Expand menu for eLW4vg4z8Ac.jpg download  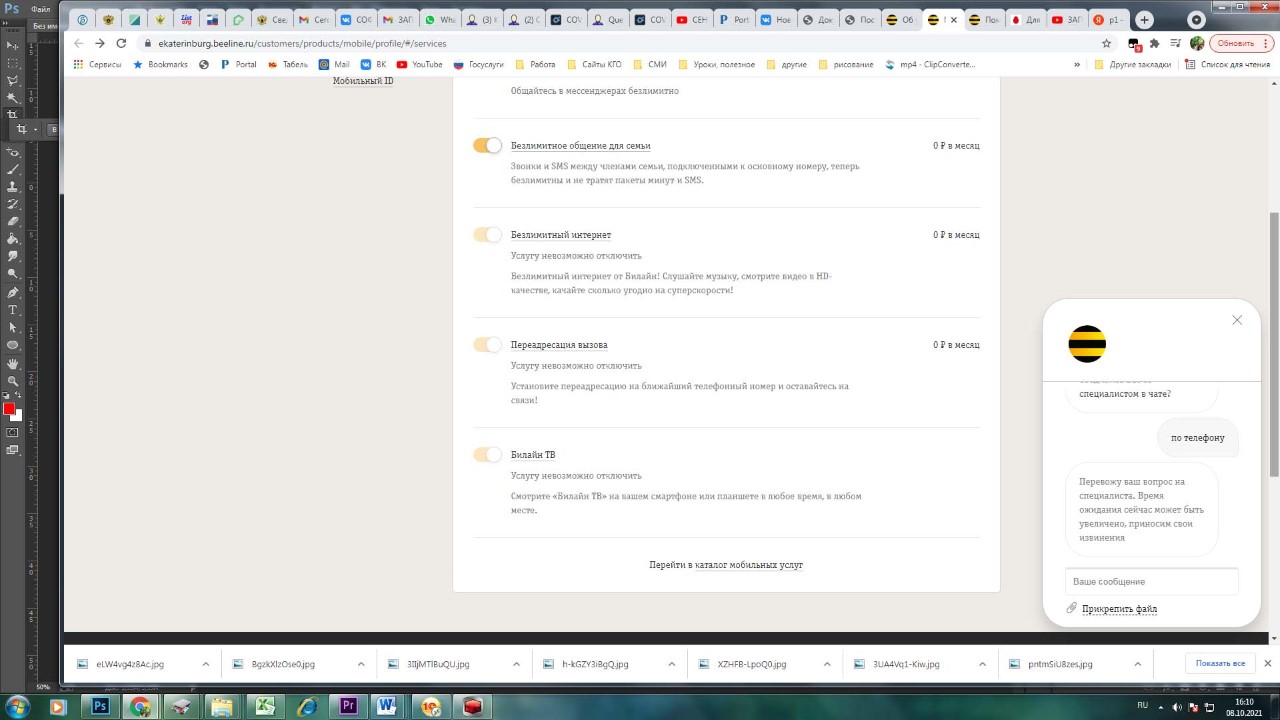click(x=205, y=664)
